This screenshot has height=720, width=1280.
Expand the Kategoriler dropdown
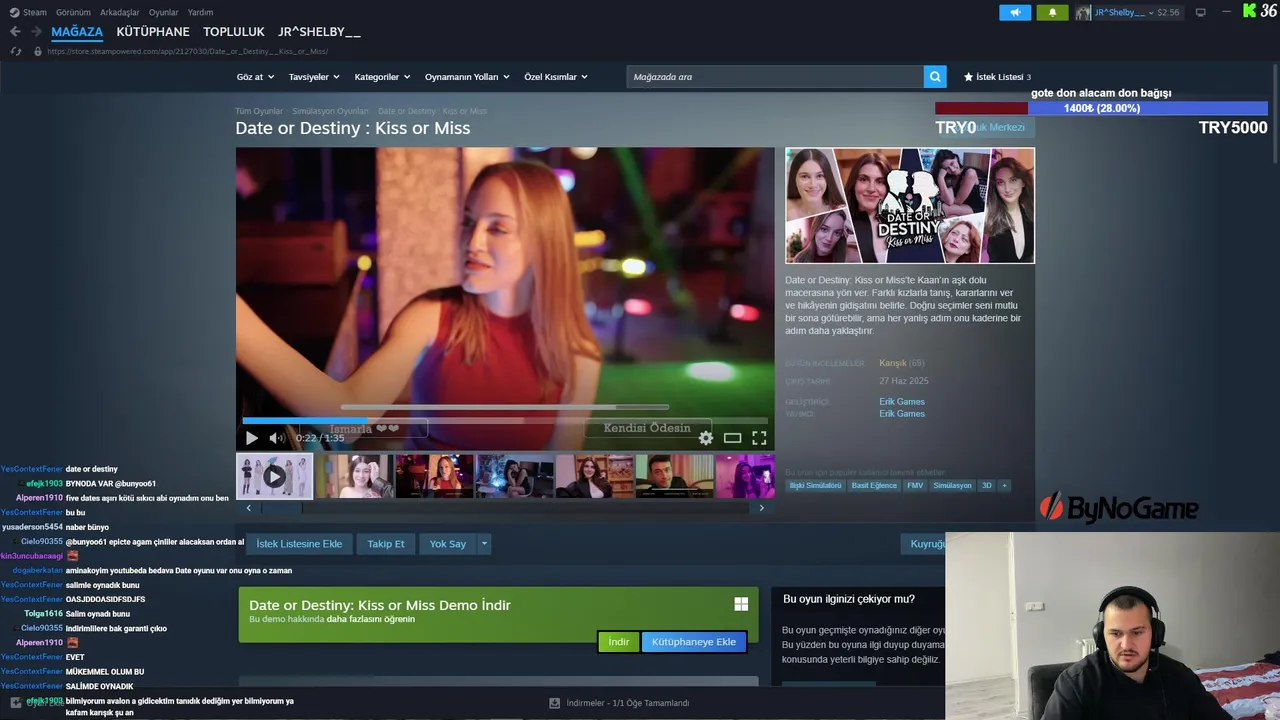382,77
